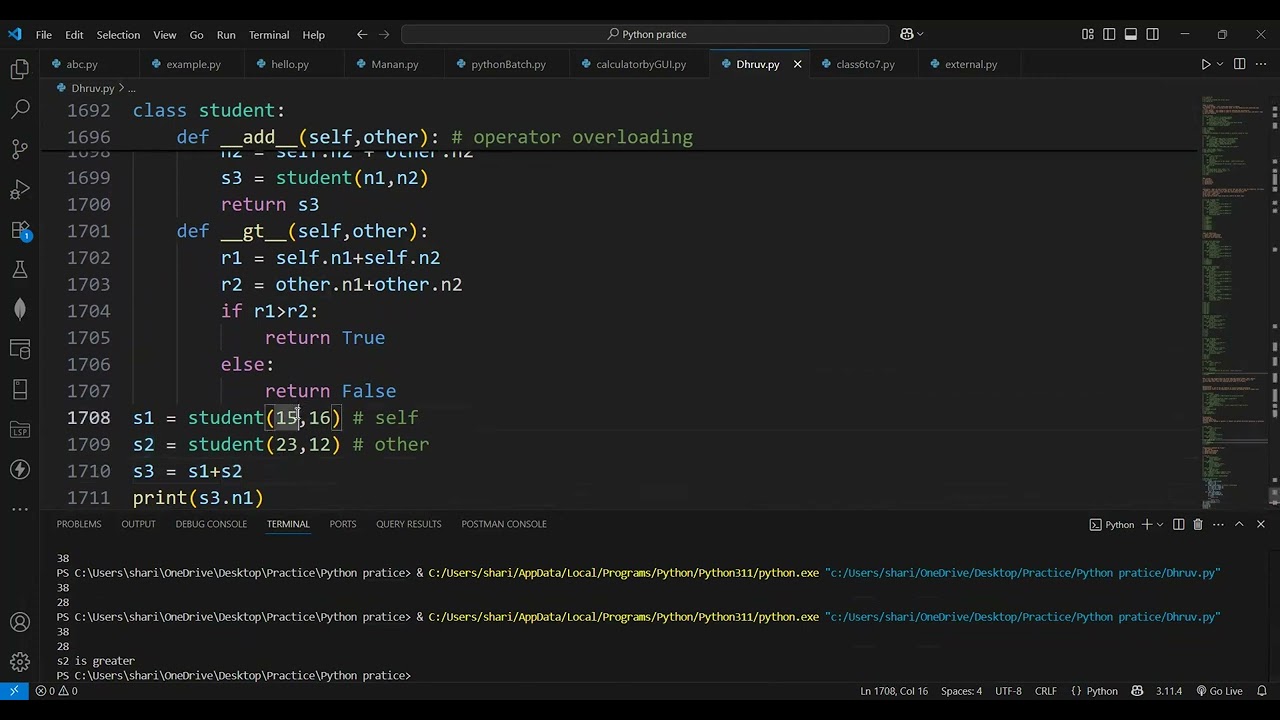The image size is (1280, 720).
Task: Open the new terminal launch profile dropdown
Action: 1160,524
